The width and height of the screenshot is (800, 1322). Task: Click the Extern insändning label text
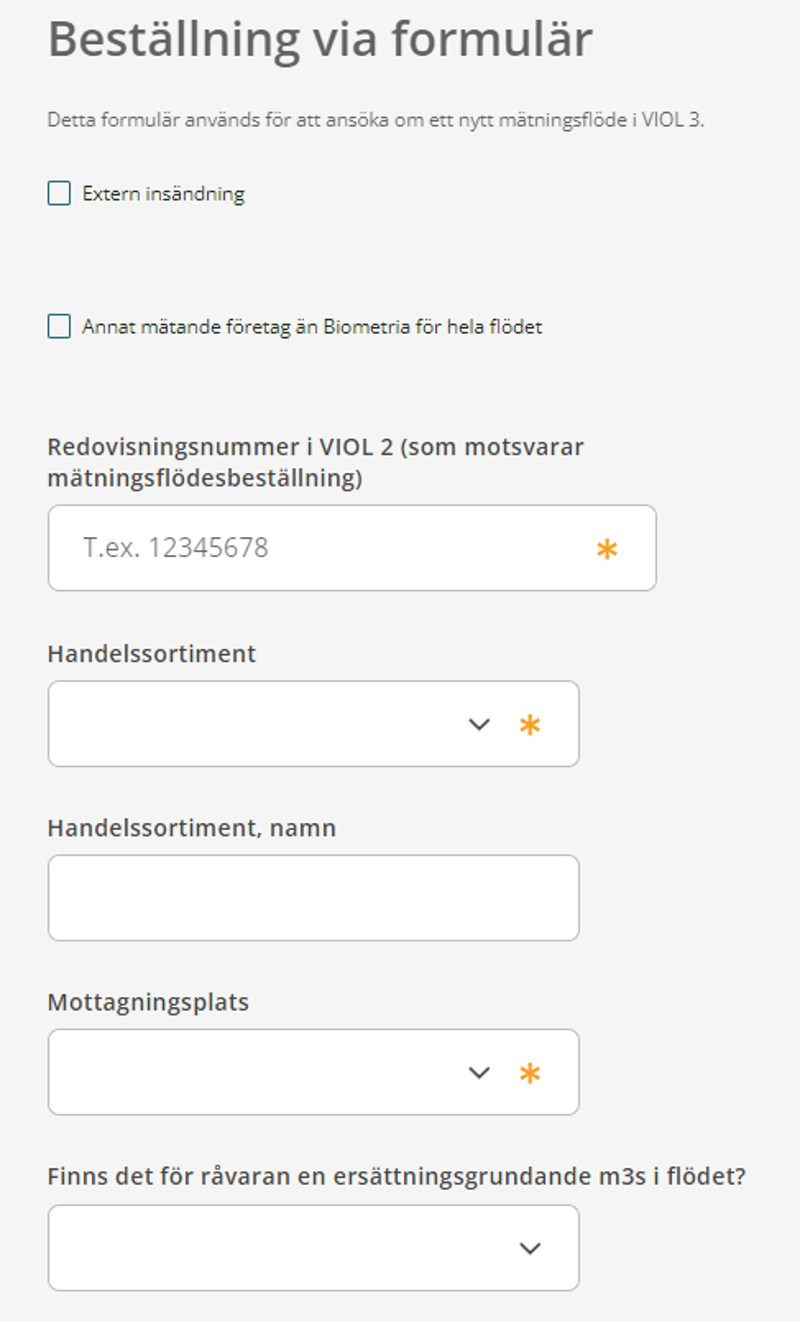(163, 194)
